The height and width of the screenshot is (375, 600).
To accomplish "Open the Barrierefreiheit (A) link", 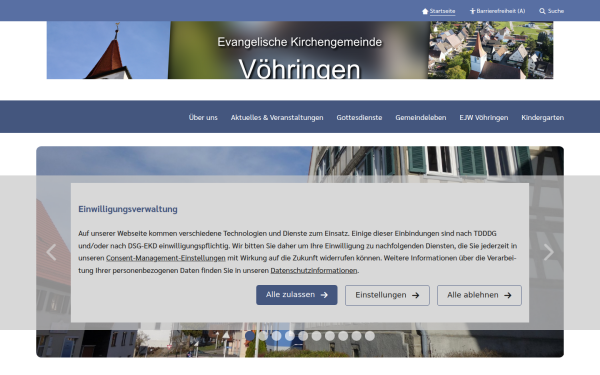I will (x=497, y=11).
